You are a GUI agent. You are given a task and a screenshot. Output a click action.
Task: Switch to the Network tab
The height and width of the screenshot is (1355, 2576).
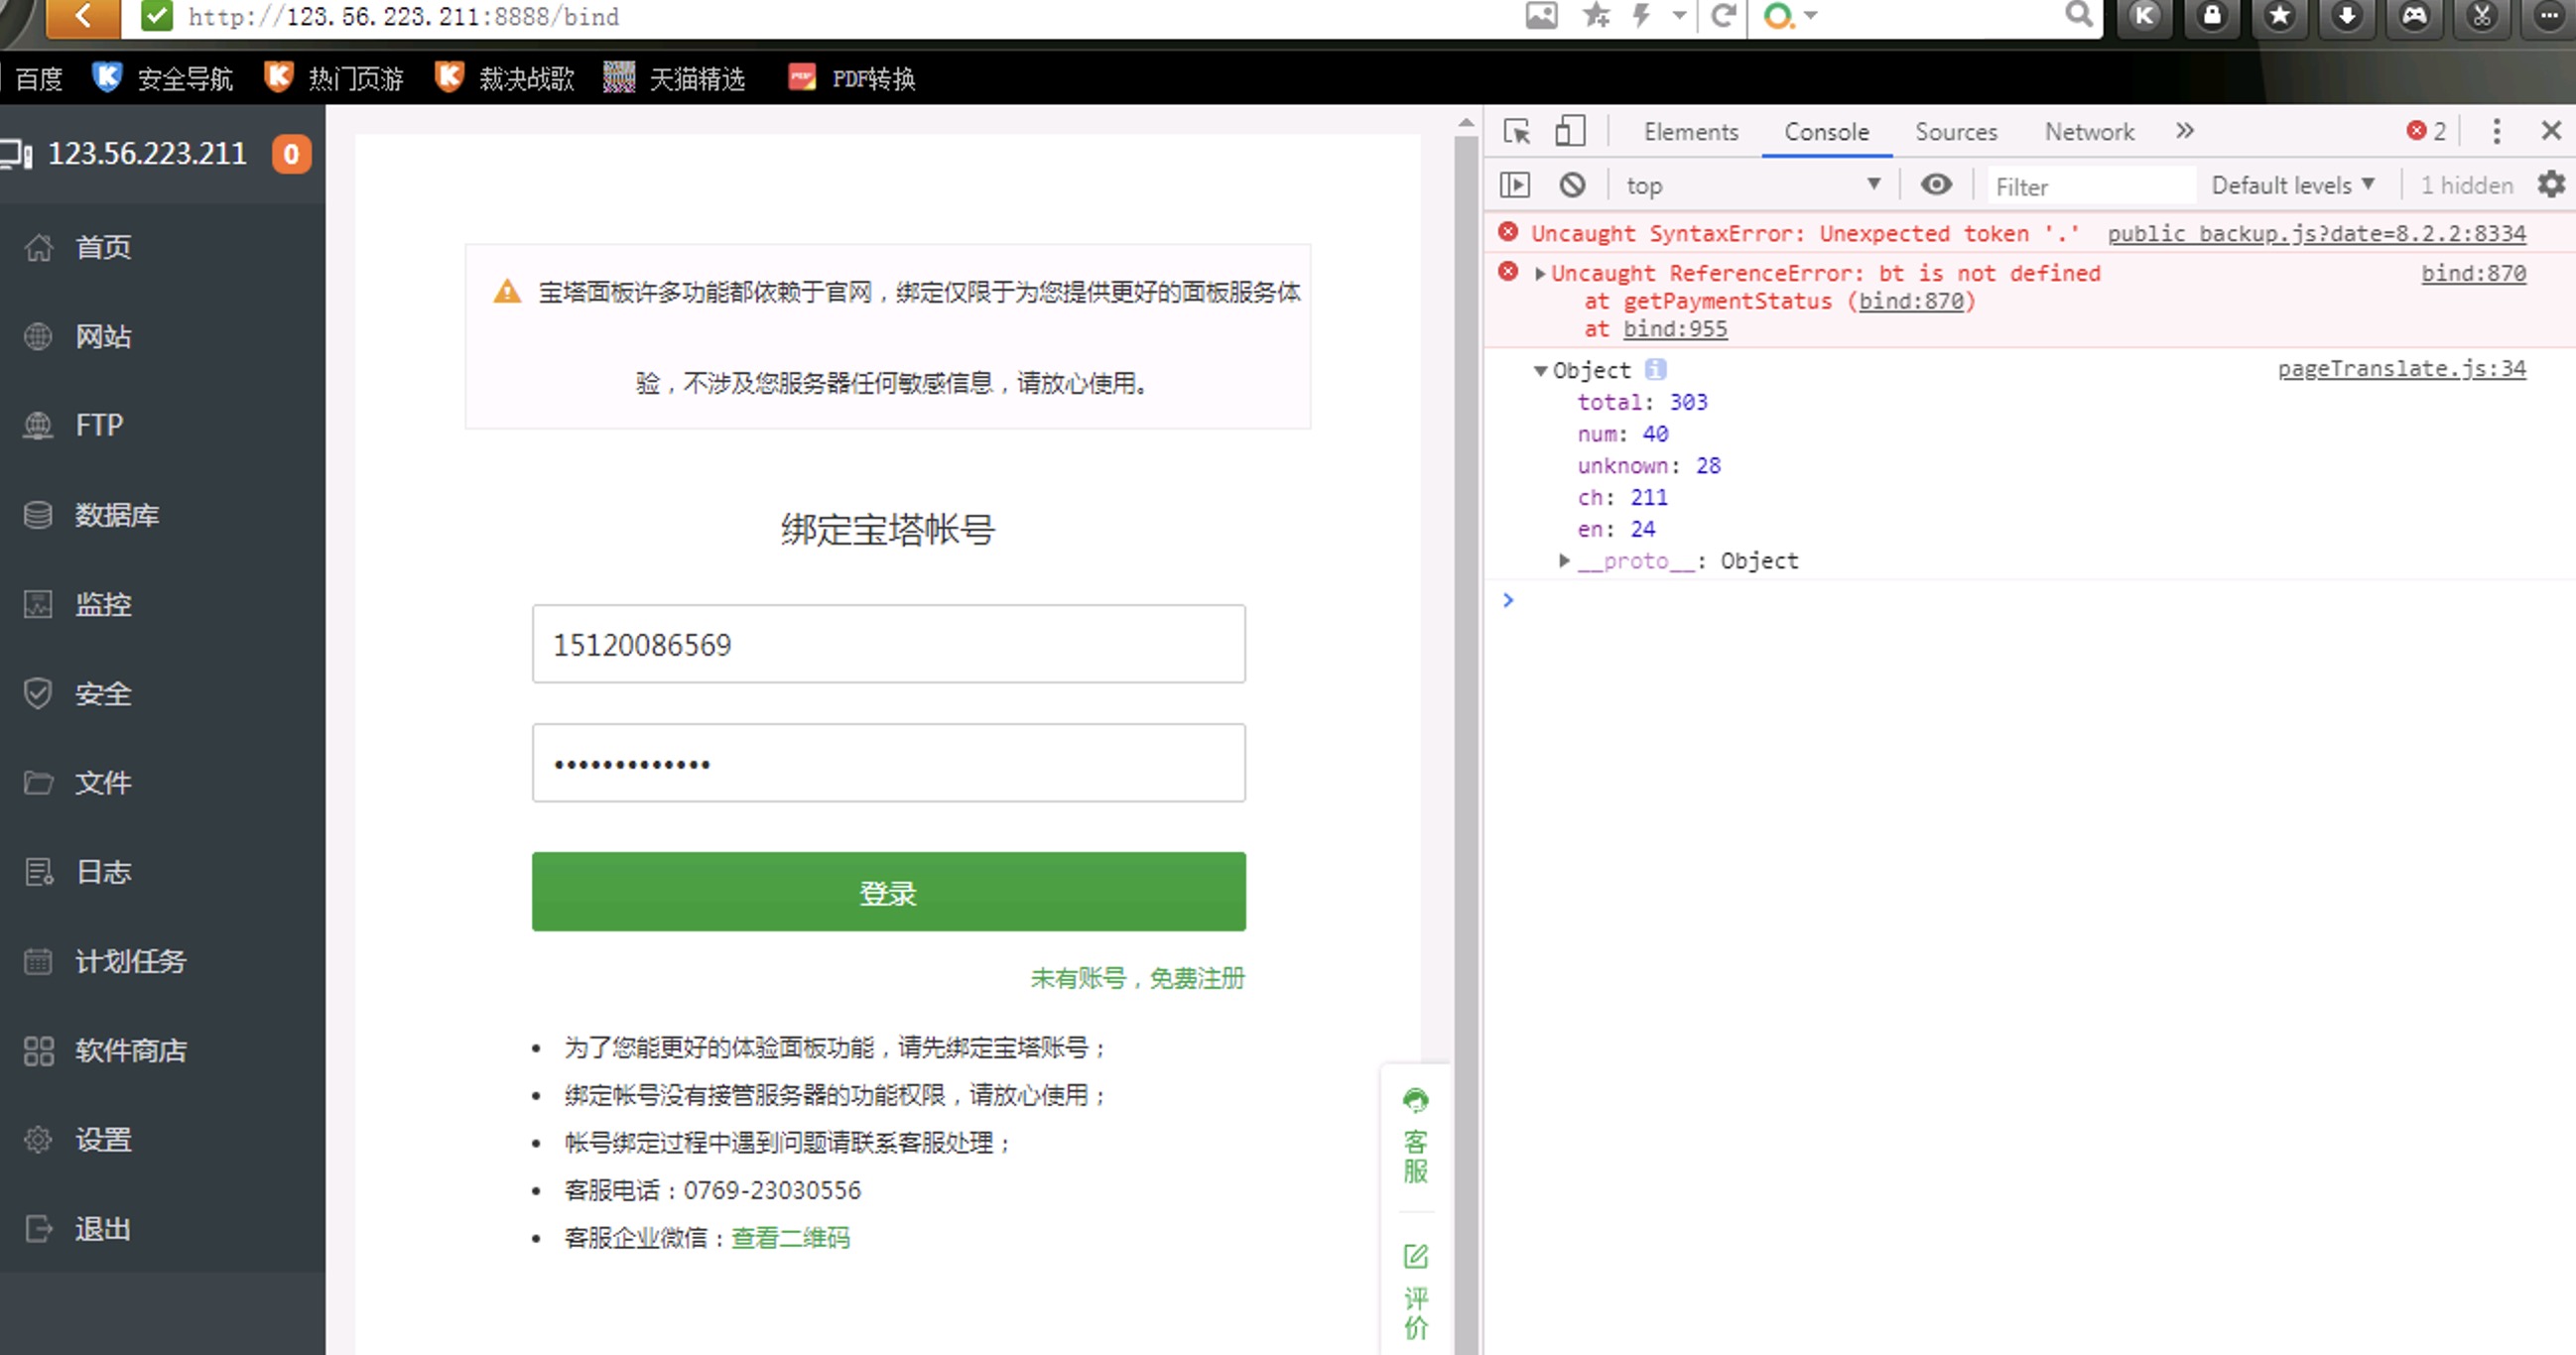tap(2089, 132)
